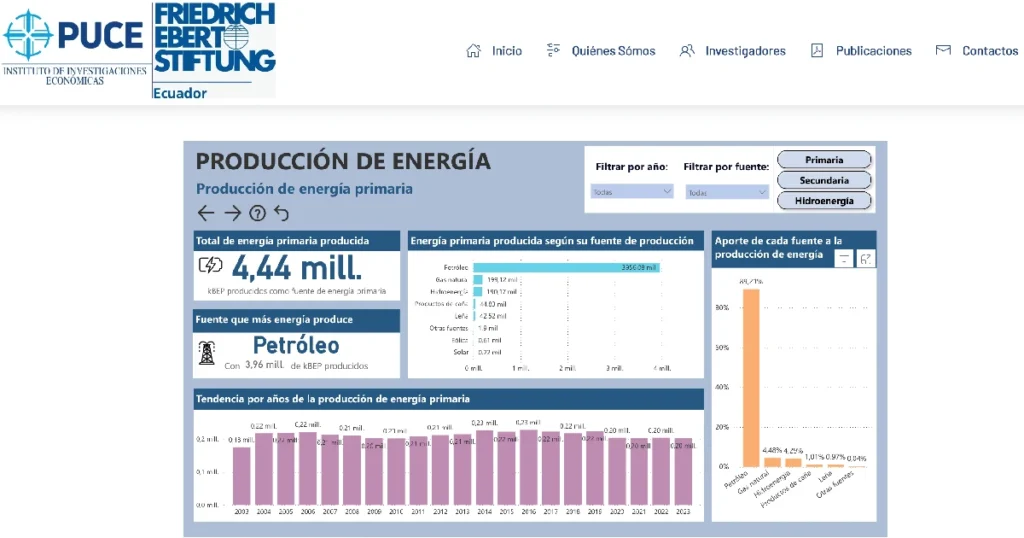Click the tall orange Petróleo column
Viewport: 1024px width, 538px height.
(751, 377)
